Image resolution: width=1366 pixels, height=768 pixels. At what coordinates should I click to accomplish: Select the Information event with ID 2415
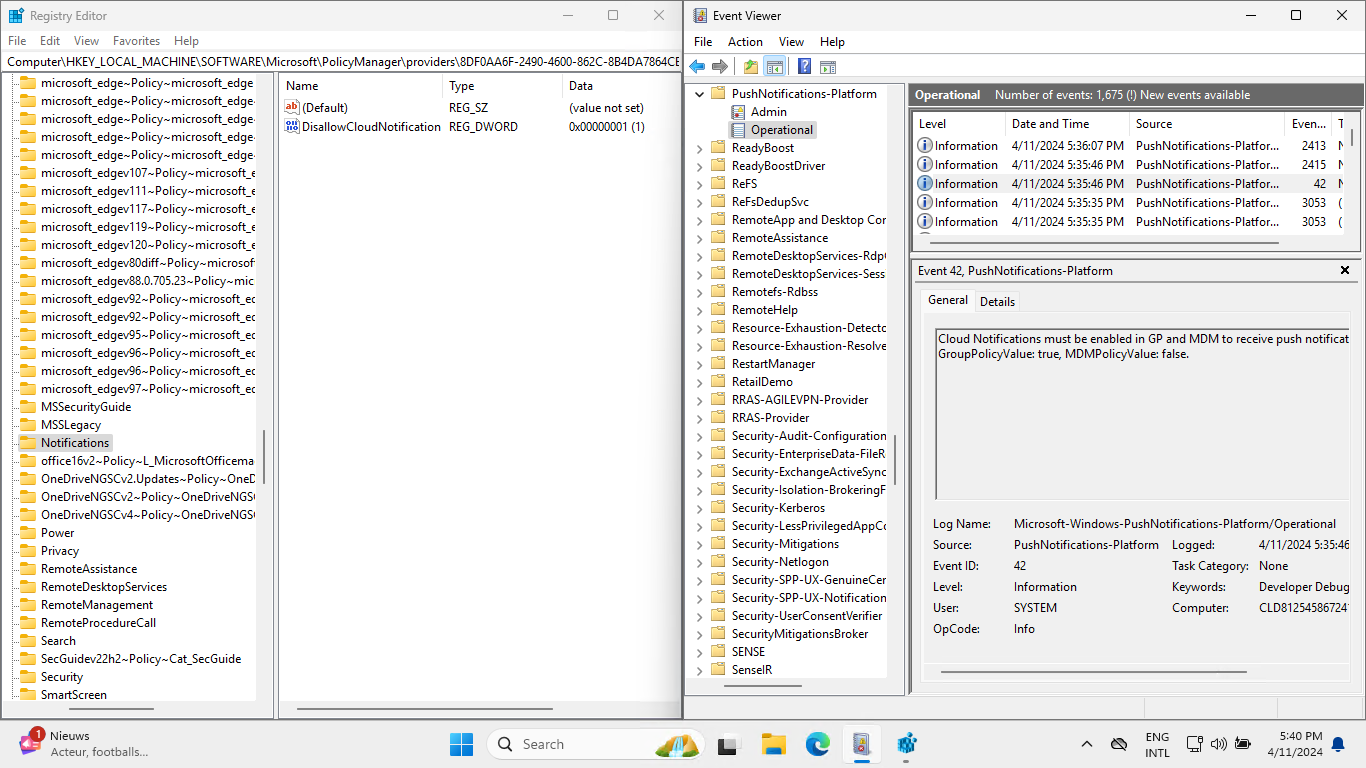pyautogui.click(x=1050, y=164)
